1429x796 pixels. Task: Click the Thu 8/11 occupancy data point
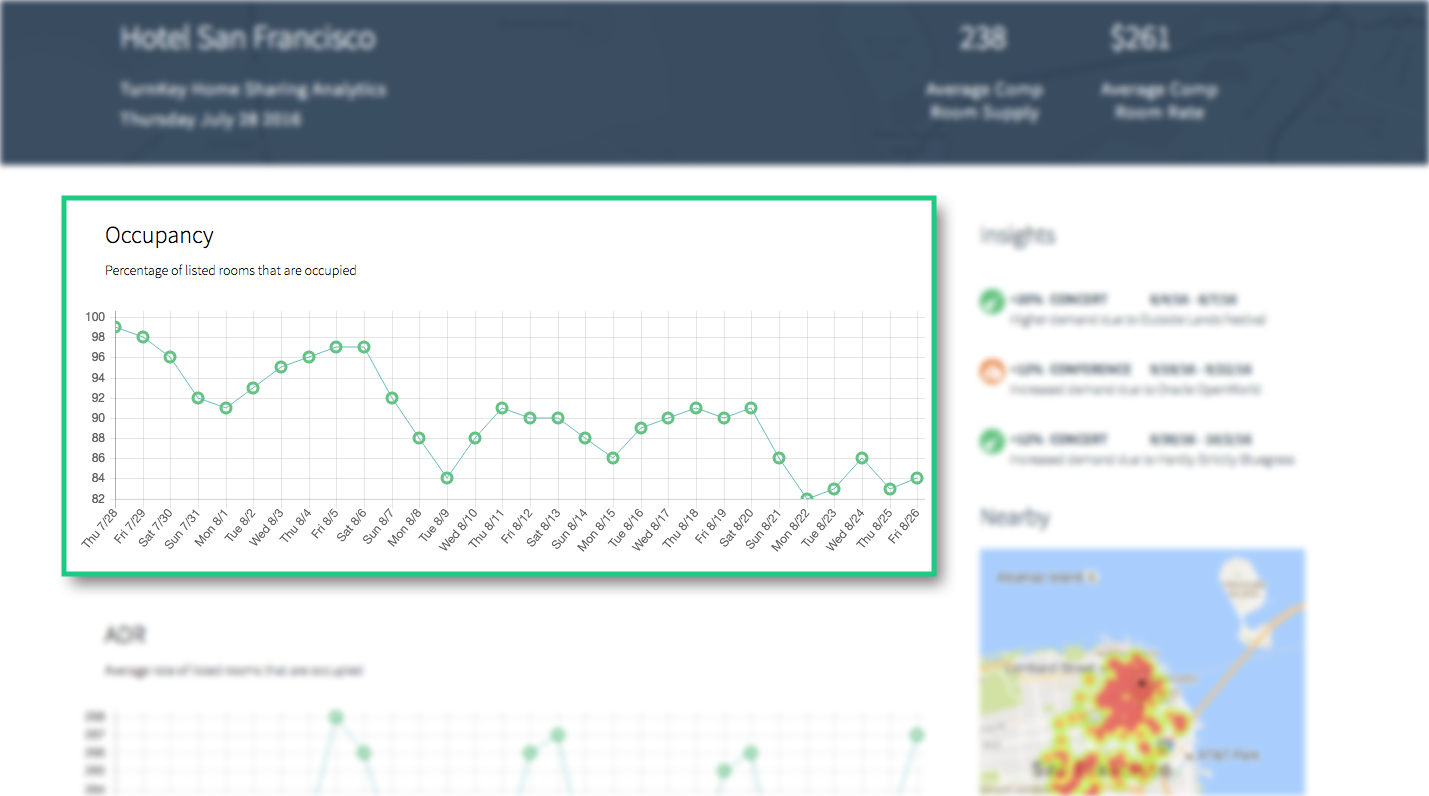(x=502, y=408)
